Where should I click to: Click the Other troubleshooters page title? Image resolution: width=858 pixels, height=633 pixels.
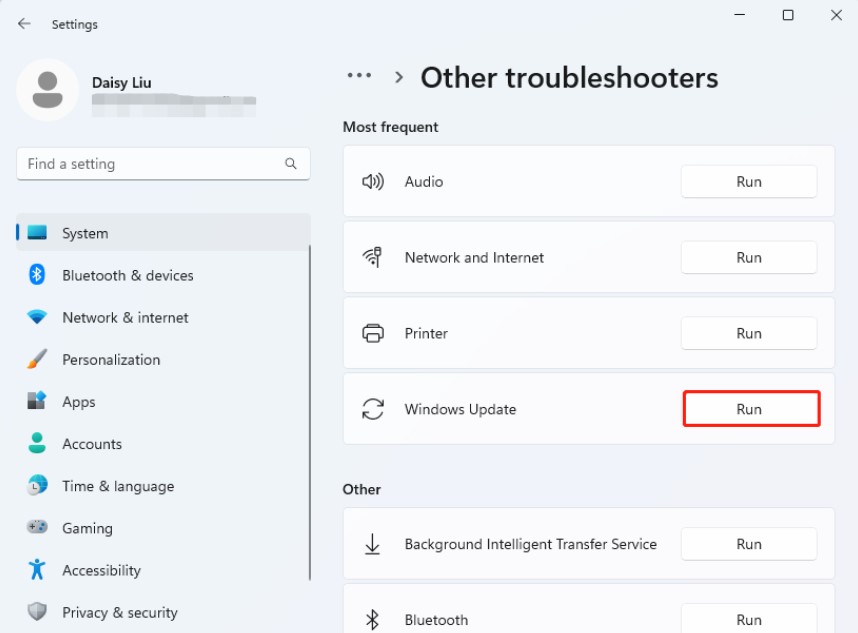click(x=569, y=77)
